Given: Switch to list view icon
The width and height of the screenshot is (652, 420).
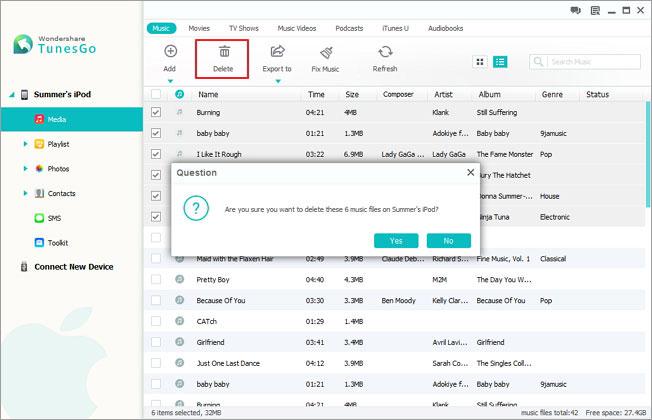Looking at the screenshot, I should pyautogui.click(x=500, y=62).
